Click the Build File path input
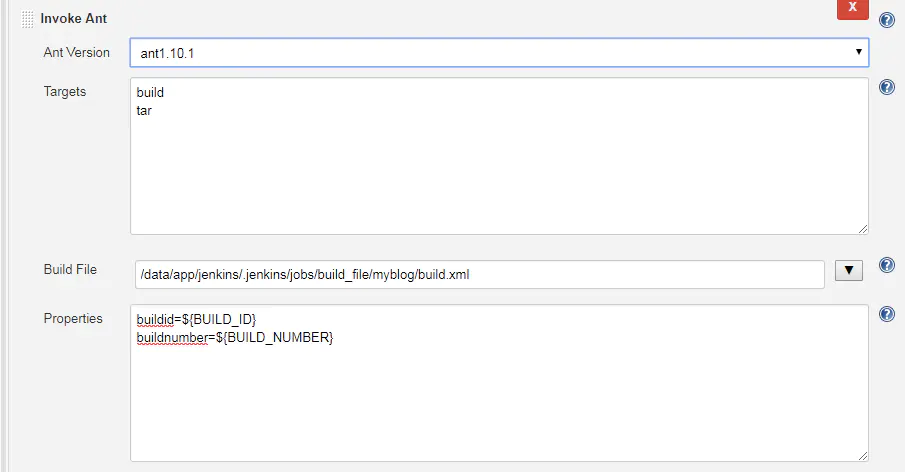Image resolution: width=905 pixels, height=472 pixels. (480, 275)
